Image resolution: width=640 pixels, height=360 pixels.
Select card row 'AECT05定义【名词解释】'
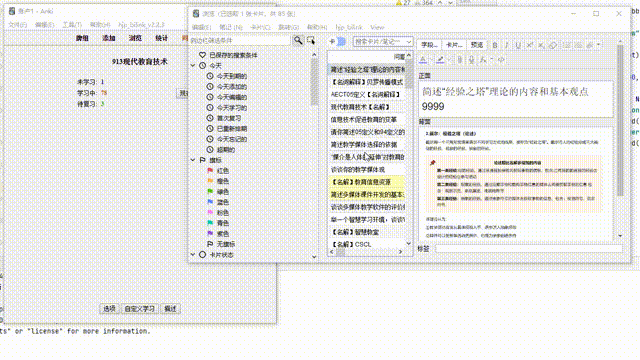click(x=367, y=94)
